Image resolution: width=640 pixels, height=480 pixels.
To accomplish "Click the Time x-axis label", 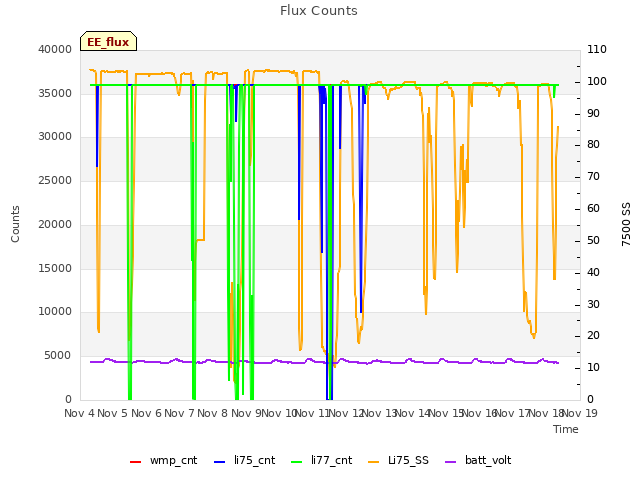I will (x=566, y=429).
